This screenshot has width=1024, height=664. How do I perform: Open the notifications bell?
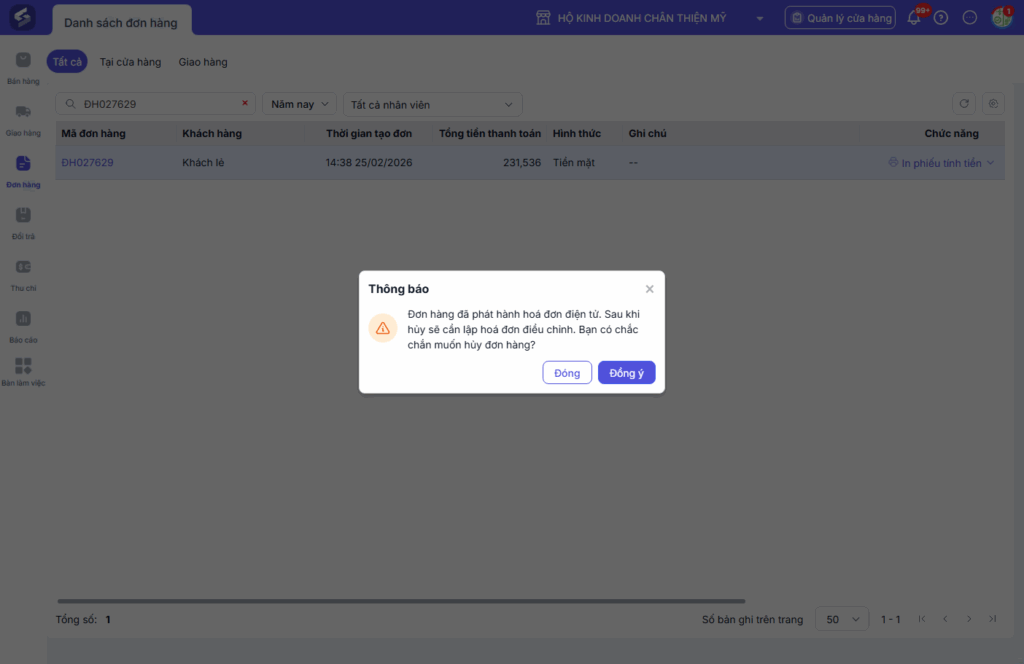[x=914, y=18]
